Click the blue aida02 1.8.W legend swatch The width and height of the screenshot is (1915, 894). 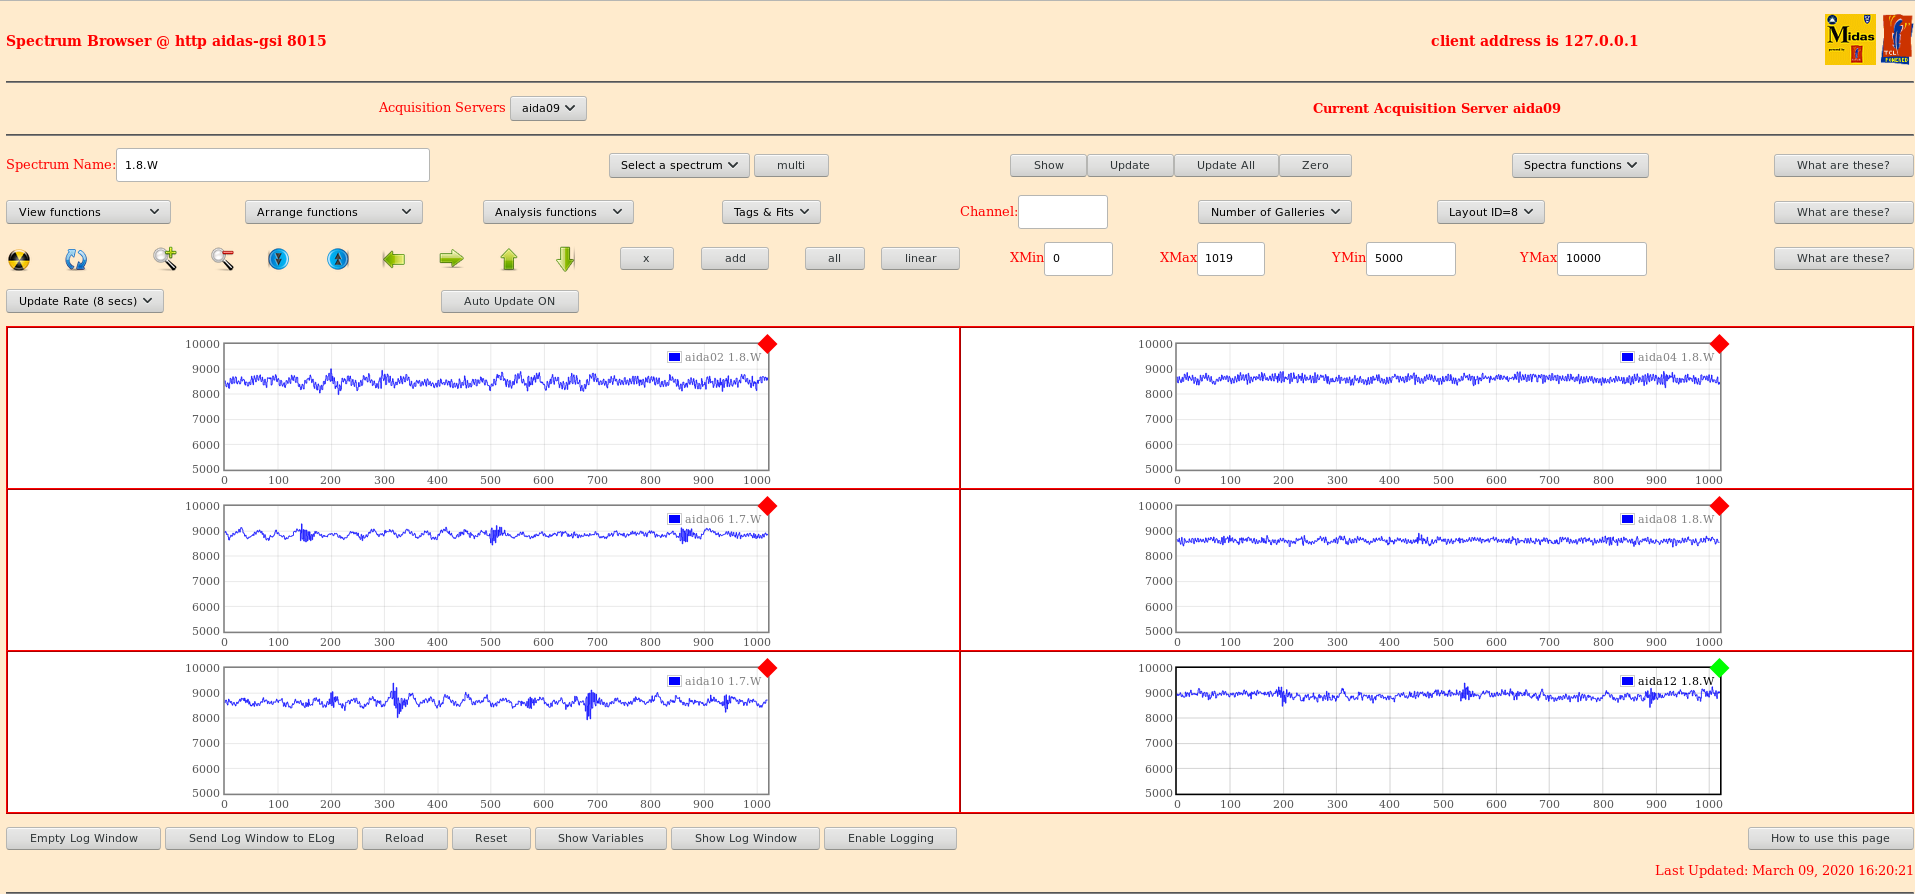click(x=675, y=357)
